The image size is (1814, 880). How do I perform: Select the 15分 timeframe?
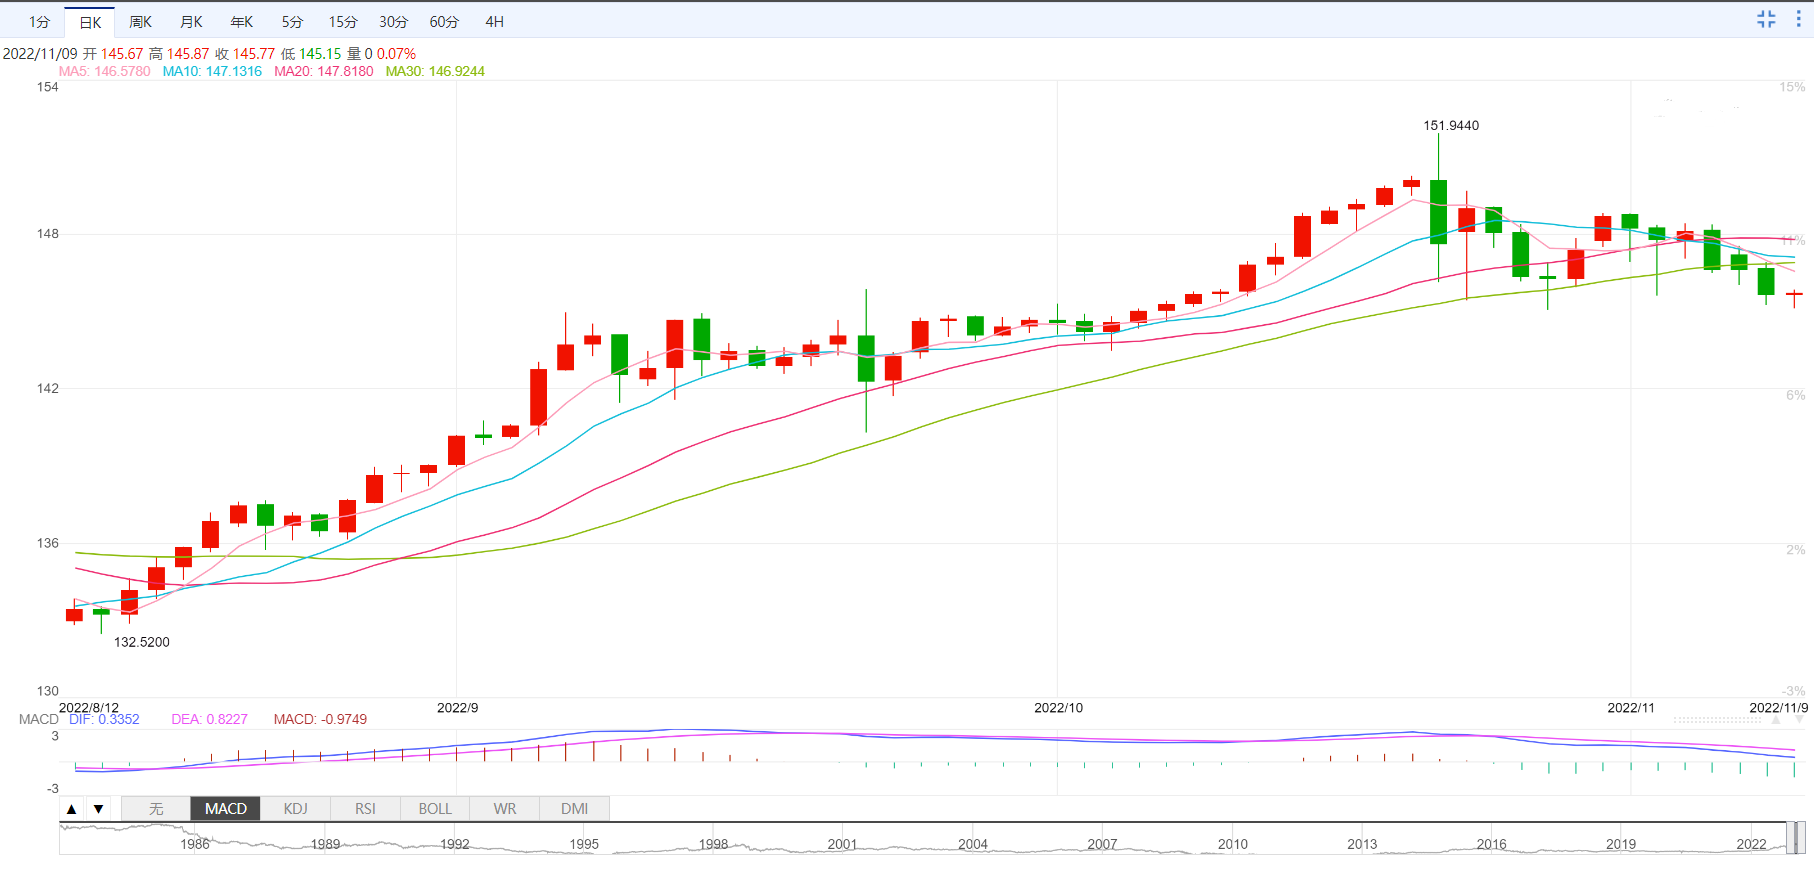coord(343,22)
